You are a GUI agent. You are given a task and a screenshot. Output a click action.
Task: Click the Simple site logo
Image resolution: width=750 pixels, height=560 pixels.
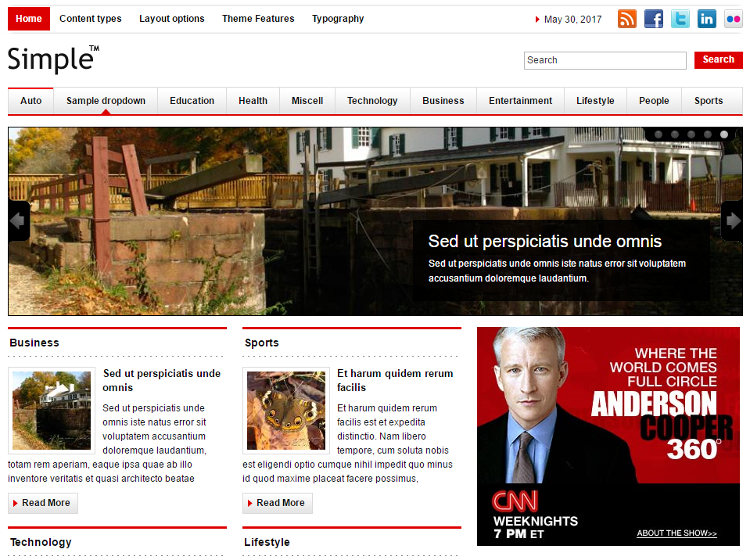point(54,59)
